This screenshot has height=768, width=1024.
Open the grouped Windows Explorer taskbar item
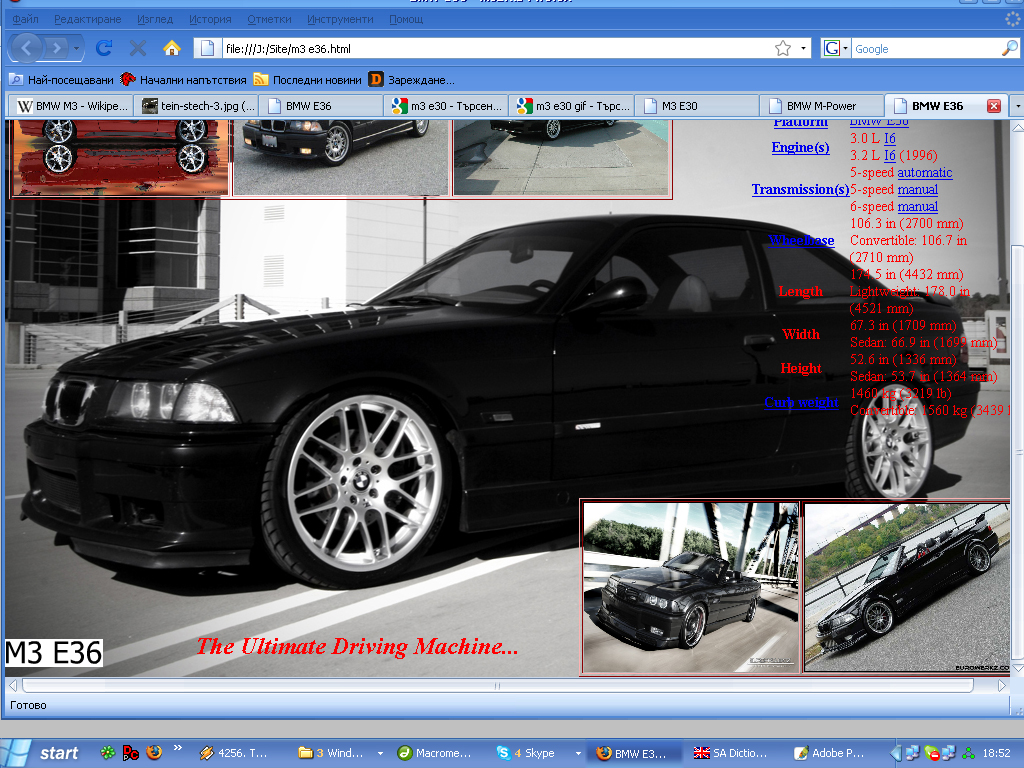[x=340, y=753]
